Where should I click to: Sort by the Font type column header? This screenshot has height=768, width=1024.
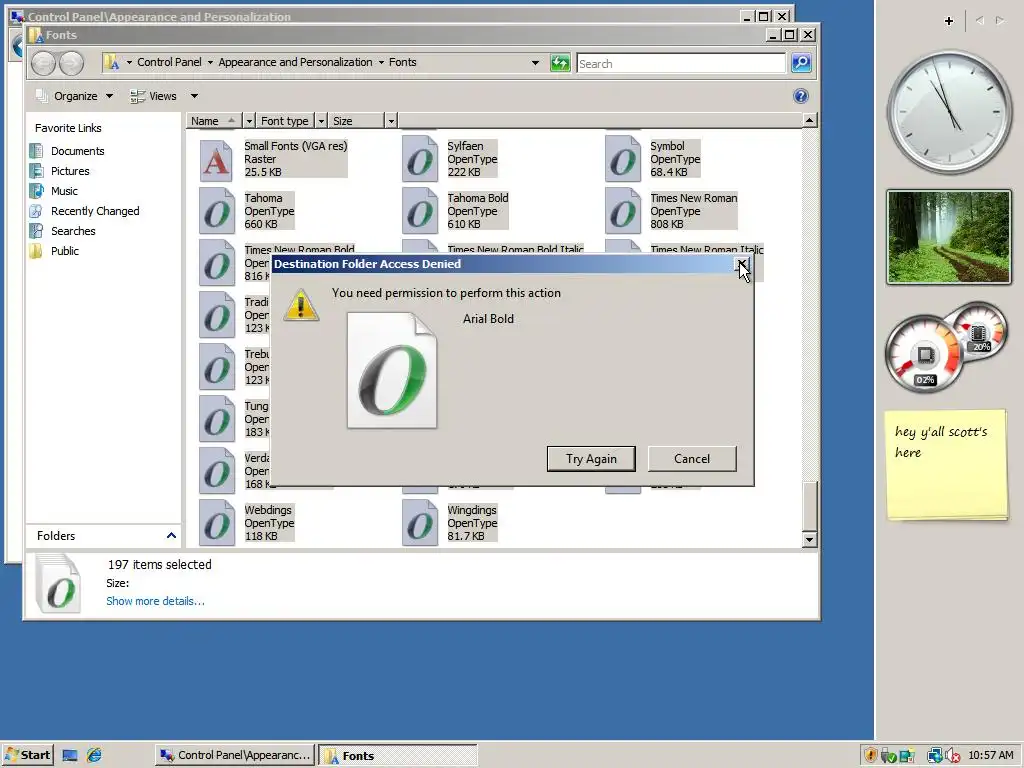(285, 121)
